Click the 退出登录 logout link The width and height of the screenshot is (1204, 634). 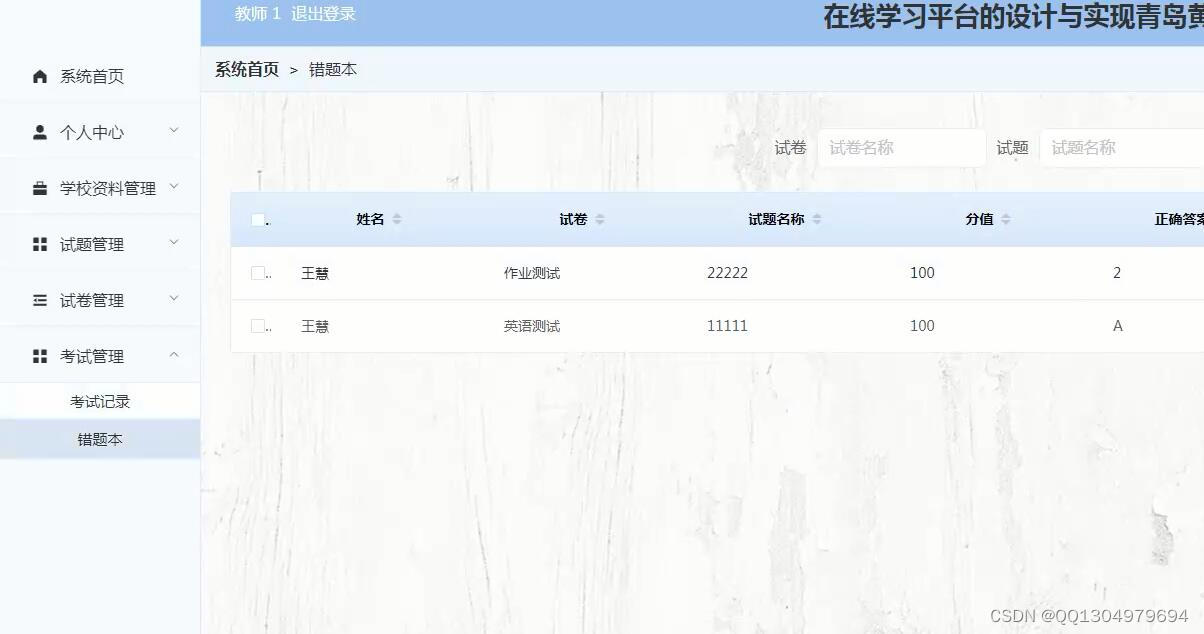tap(323, 14)
